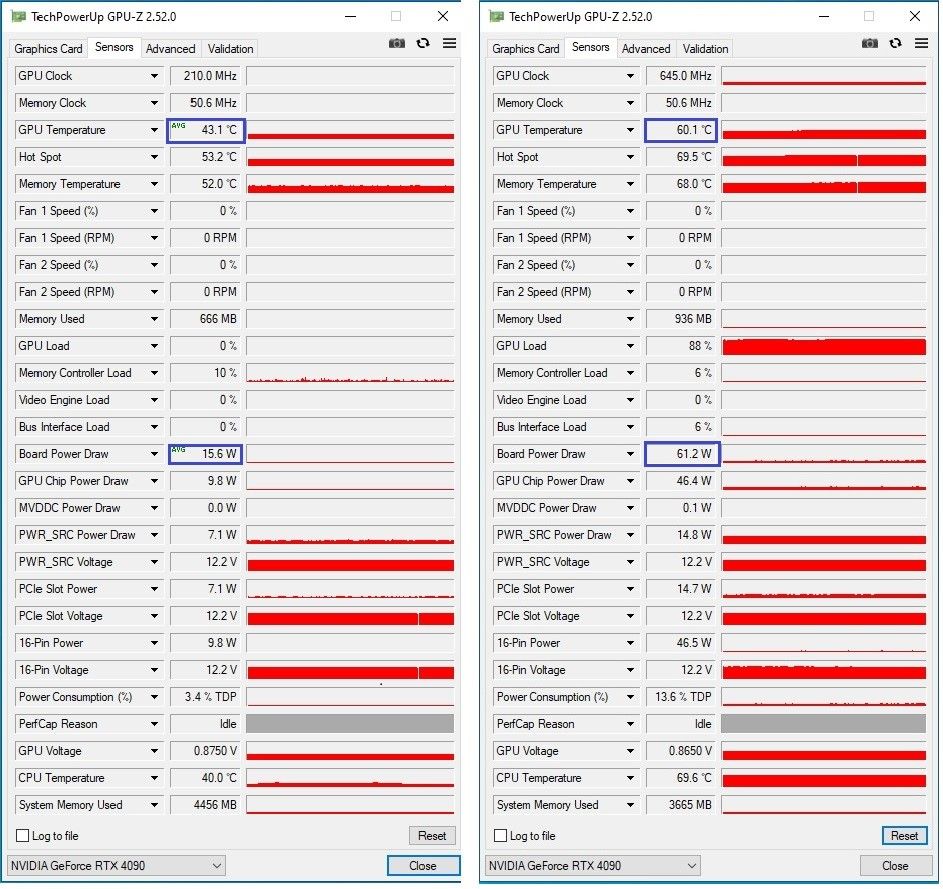Screen dimensions: 943x889
Task: Click Board Power Draw value 61.2 W
Action: [681, 454]
